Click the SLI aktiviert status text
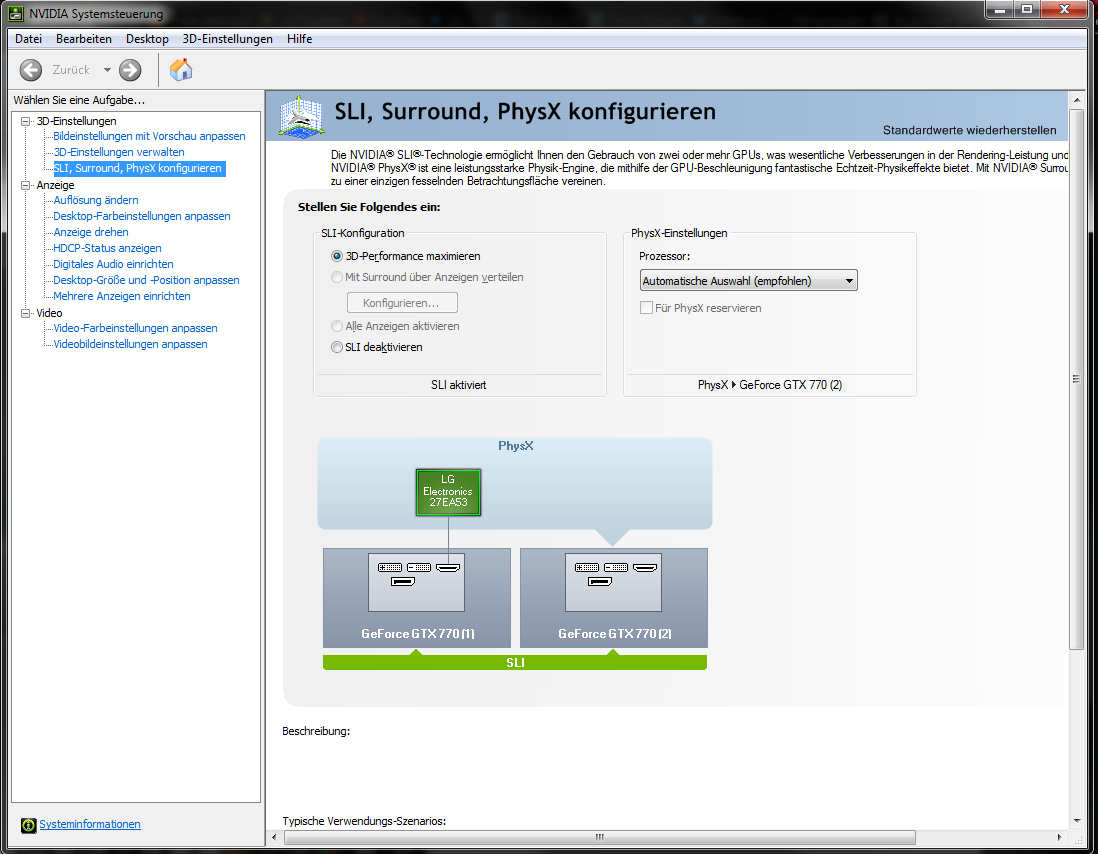The height and width of the screenshot is (854, 1098). click(x=459, y=385)
